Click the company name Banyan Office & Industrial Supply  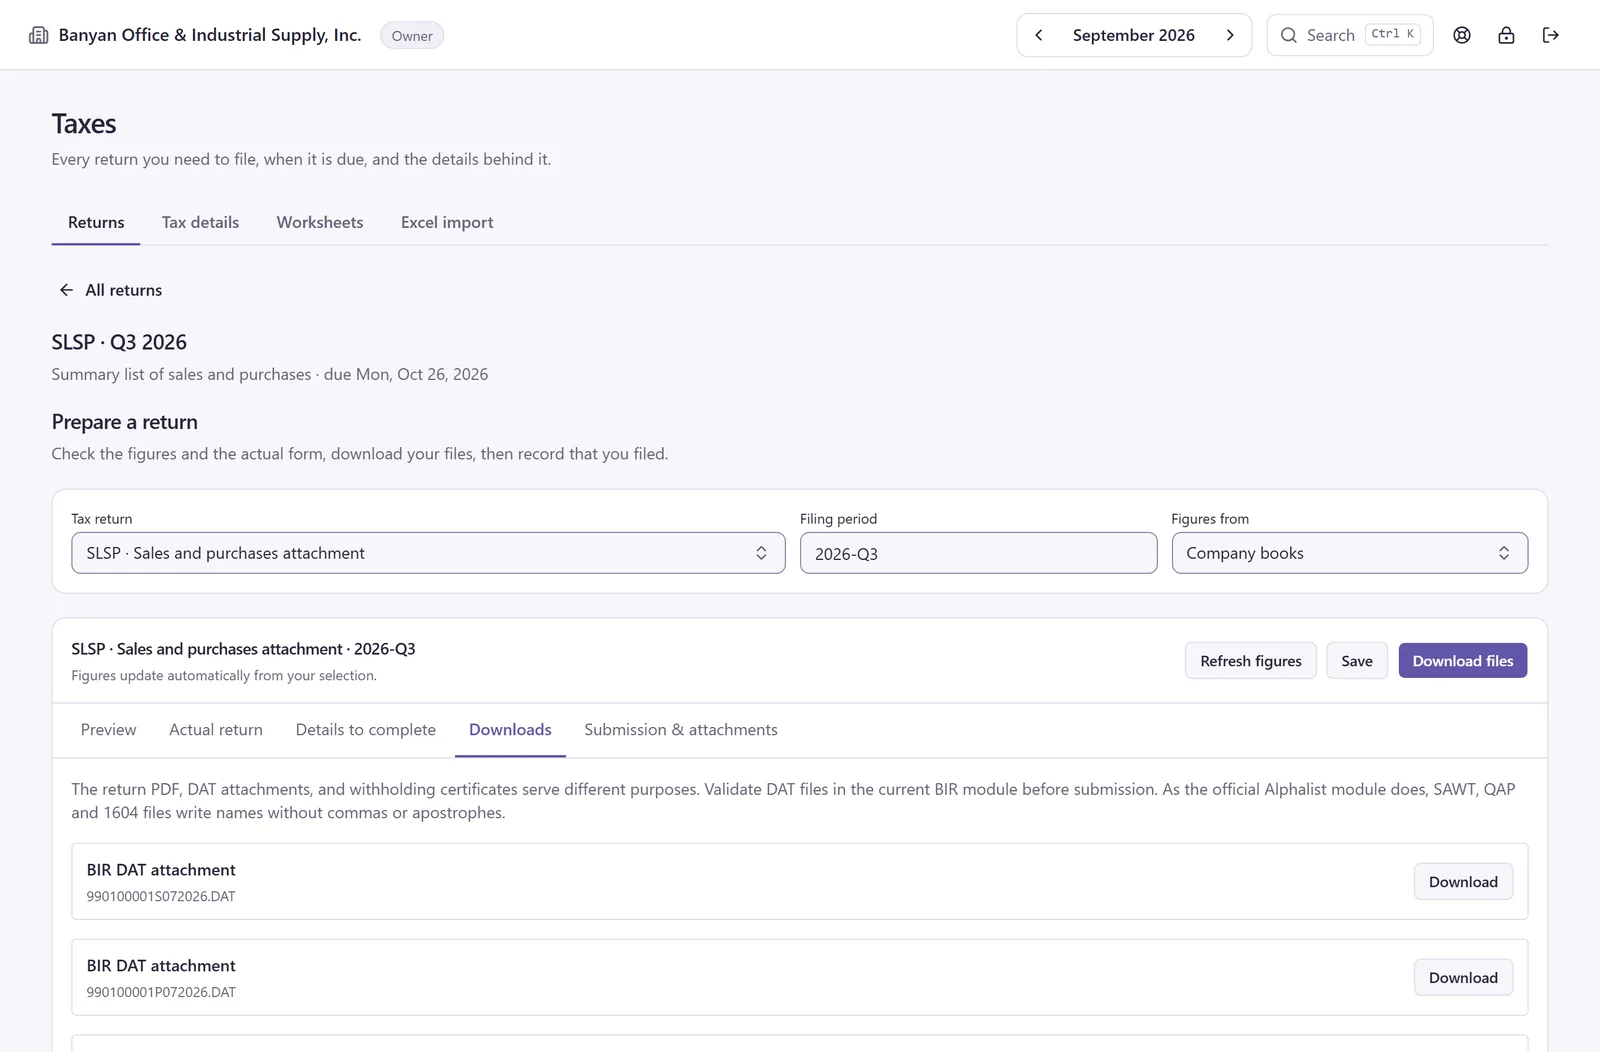(x=210, y=35)
